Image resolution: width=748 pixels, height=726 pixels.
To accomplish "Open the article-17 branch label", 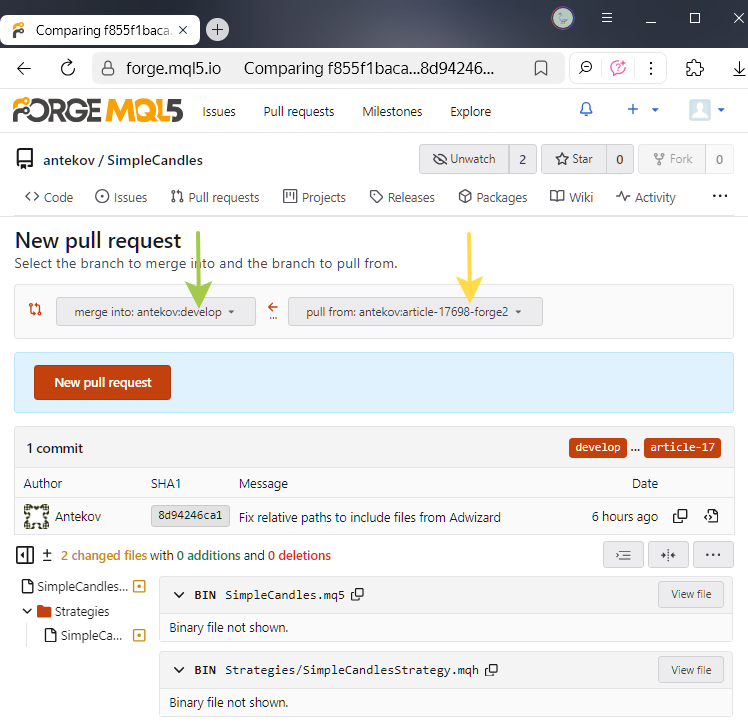I will pyautogui.click(x=682, y=447).
